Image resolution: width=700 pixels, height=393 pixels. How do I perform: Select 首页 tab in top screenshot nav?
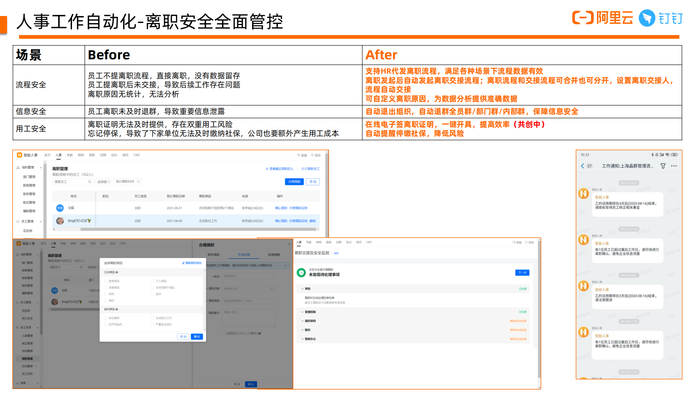click(x=47, y=155)
